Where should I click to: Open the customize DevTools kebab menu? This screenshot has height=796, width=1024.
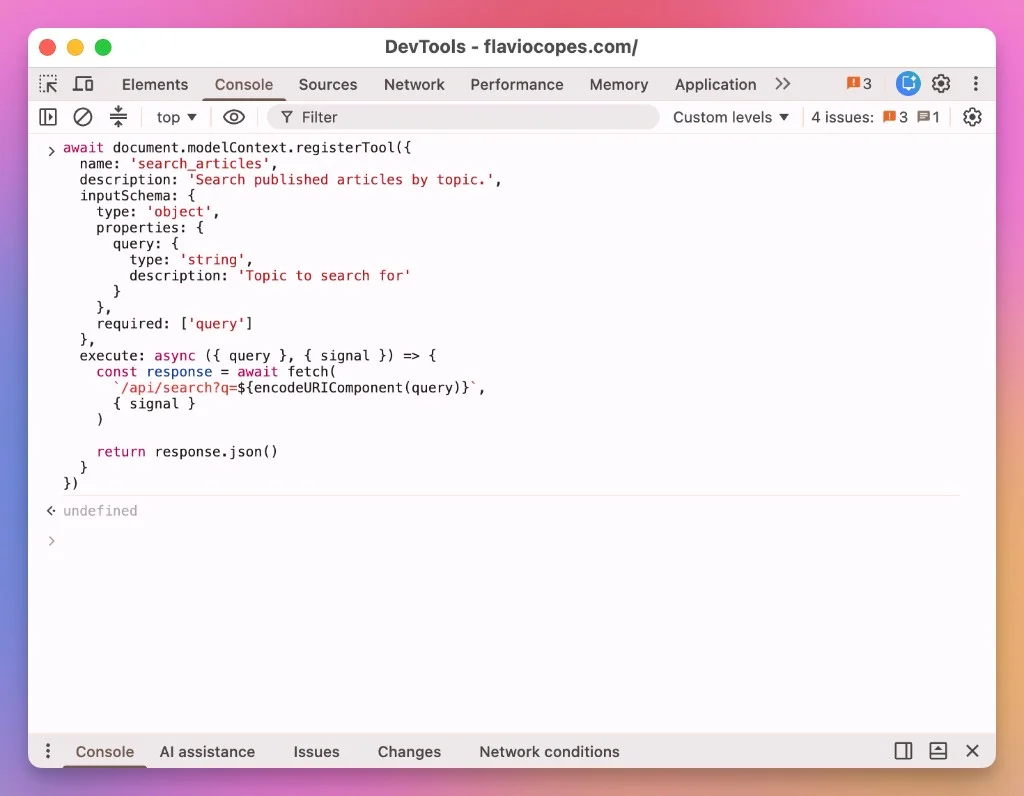[x=976, y=84]
